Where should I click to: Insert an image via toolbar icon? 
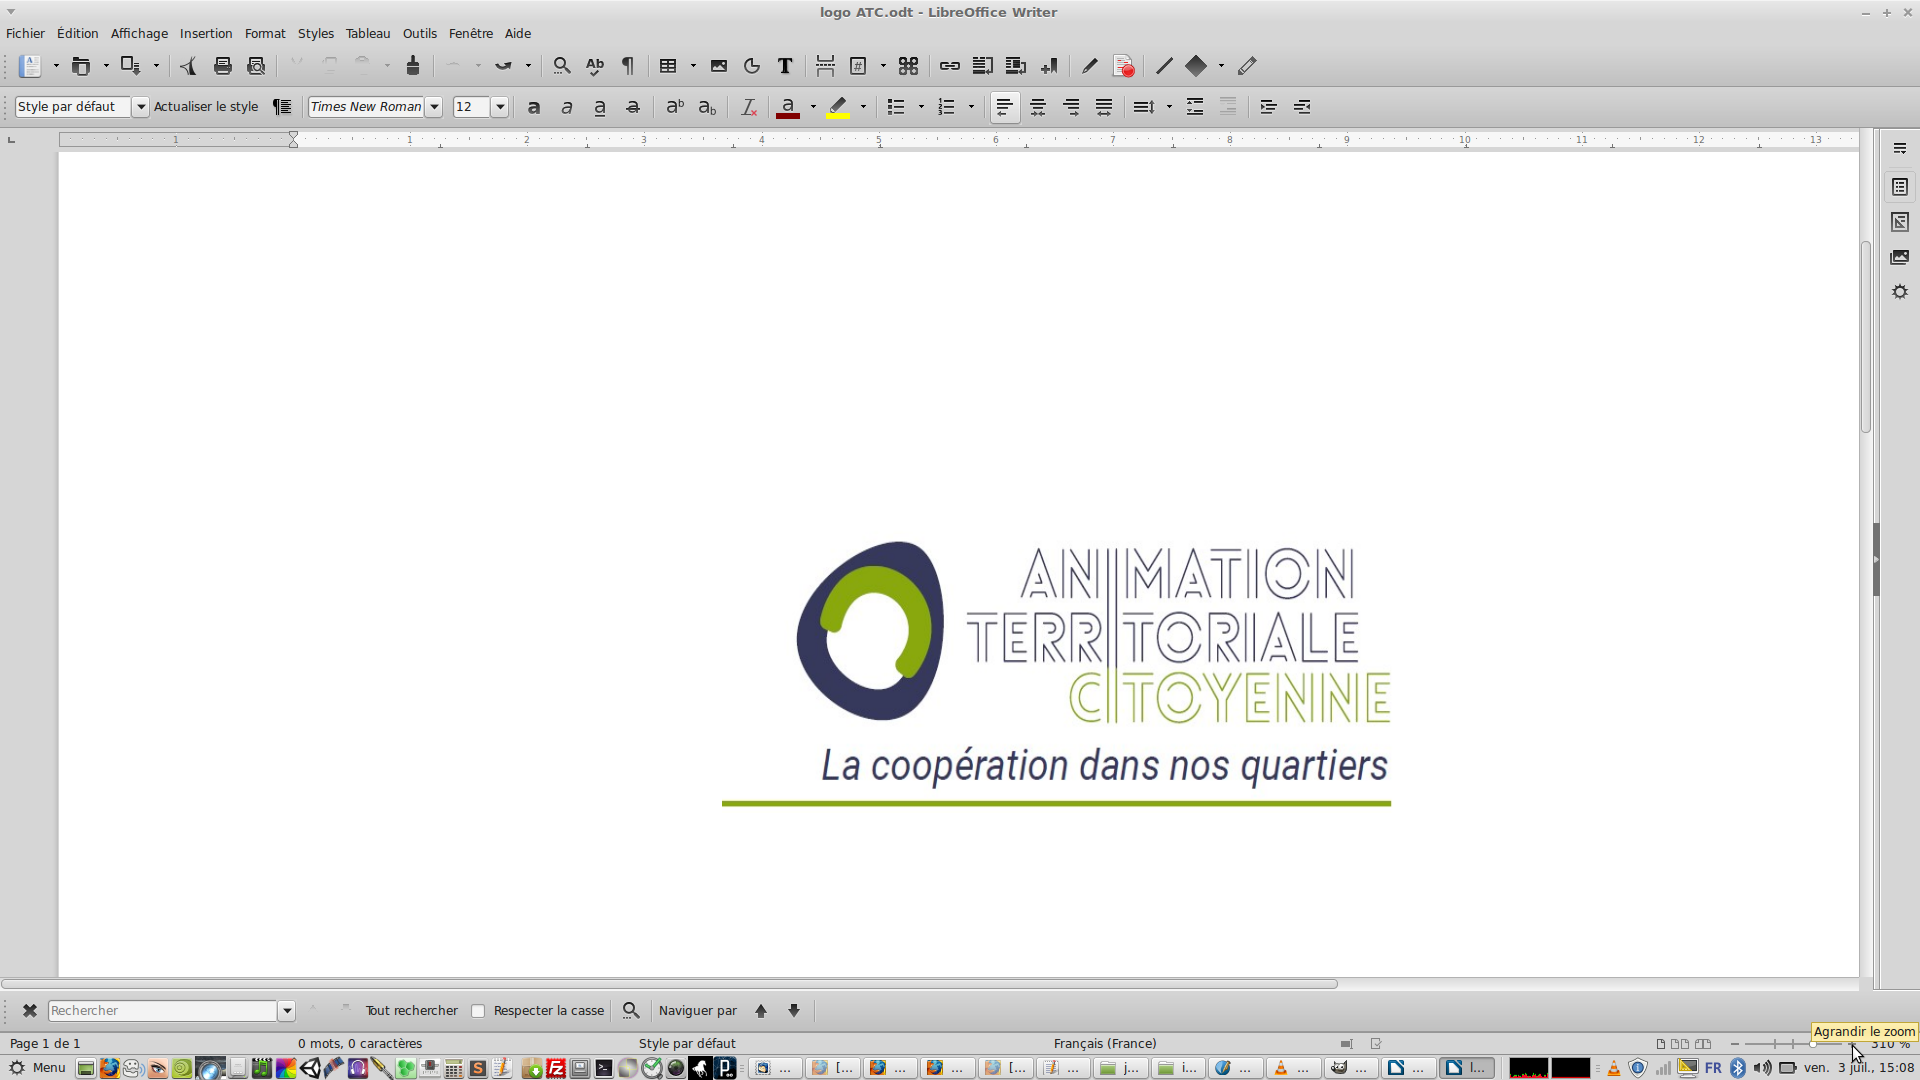(x=718, y=66)
